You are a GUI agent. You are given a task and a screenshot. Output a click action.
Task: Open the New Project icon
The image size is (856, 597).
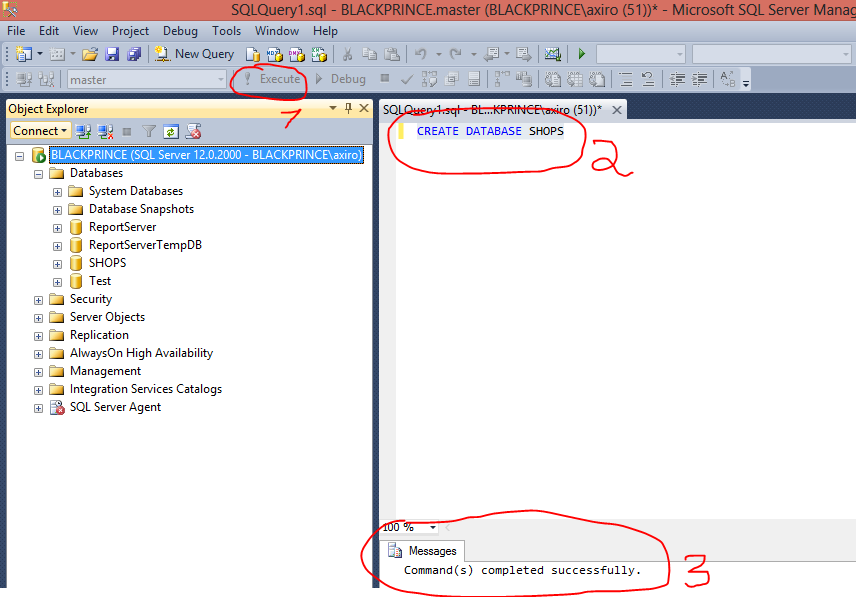(x=23, y=54)
